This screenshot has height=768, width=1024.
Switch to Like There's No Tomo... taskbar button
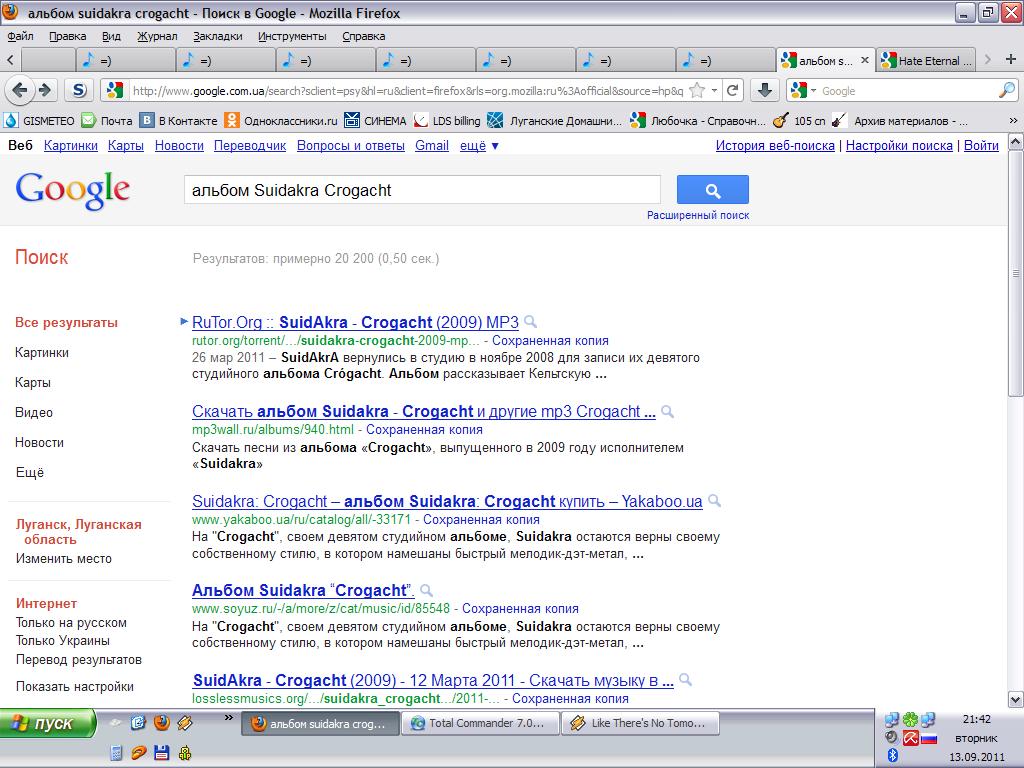[641, 723]
